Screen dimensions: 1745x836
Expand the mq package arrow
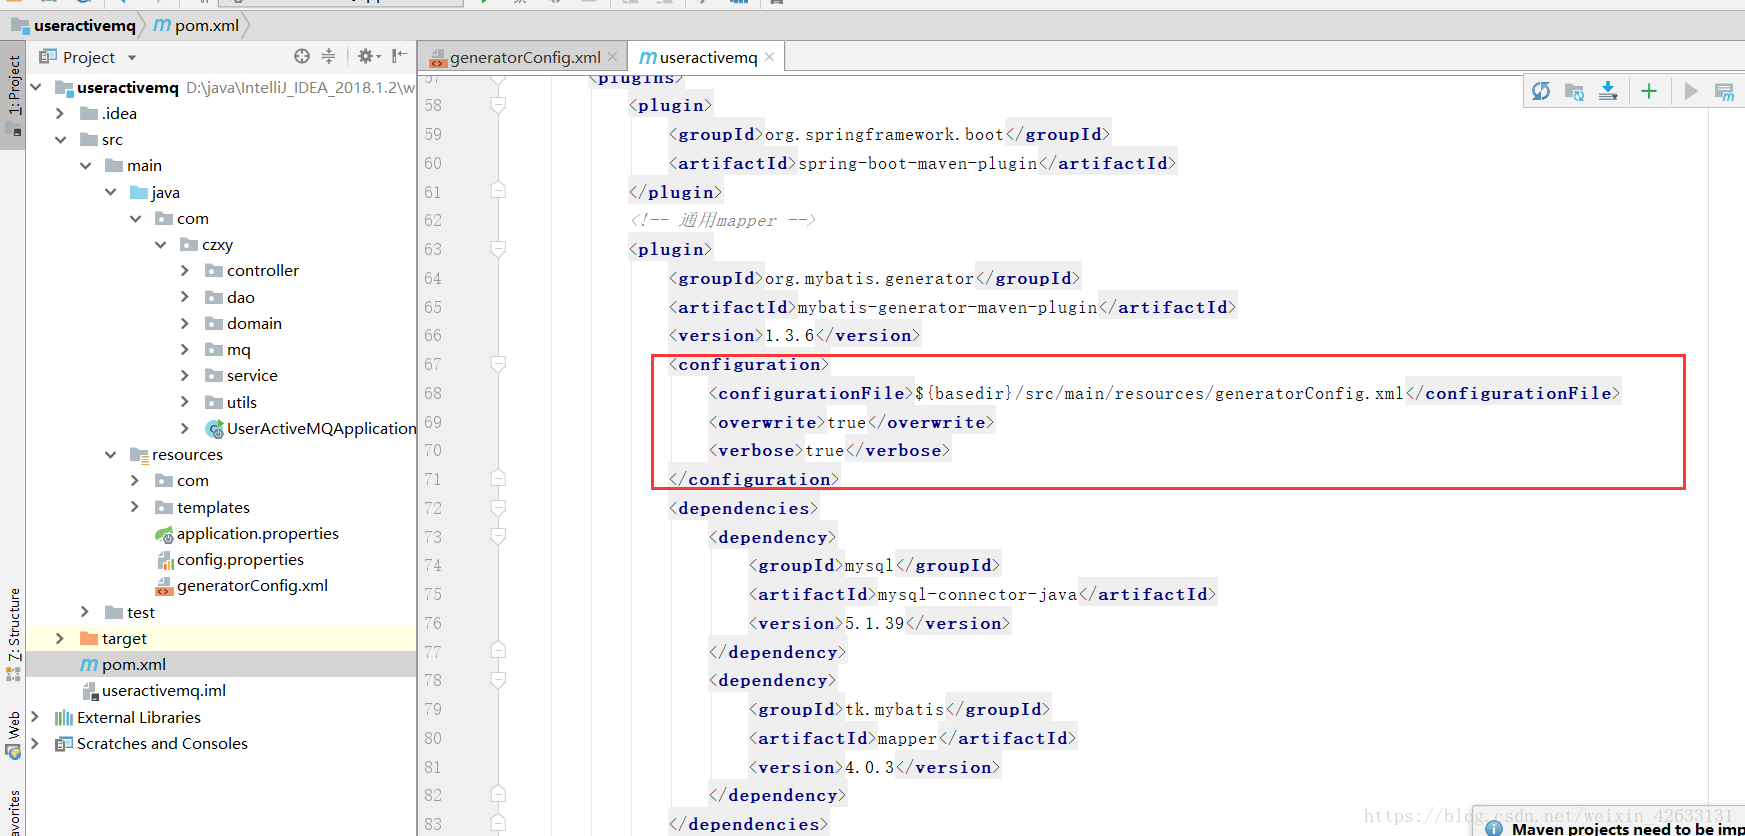tap(185, 349)
